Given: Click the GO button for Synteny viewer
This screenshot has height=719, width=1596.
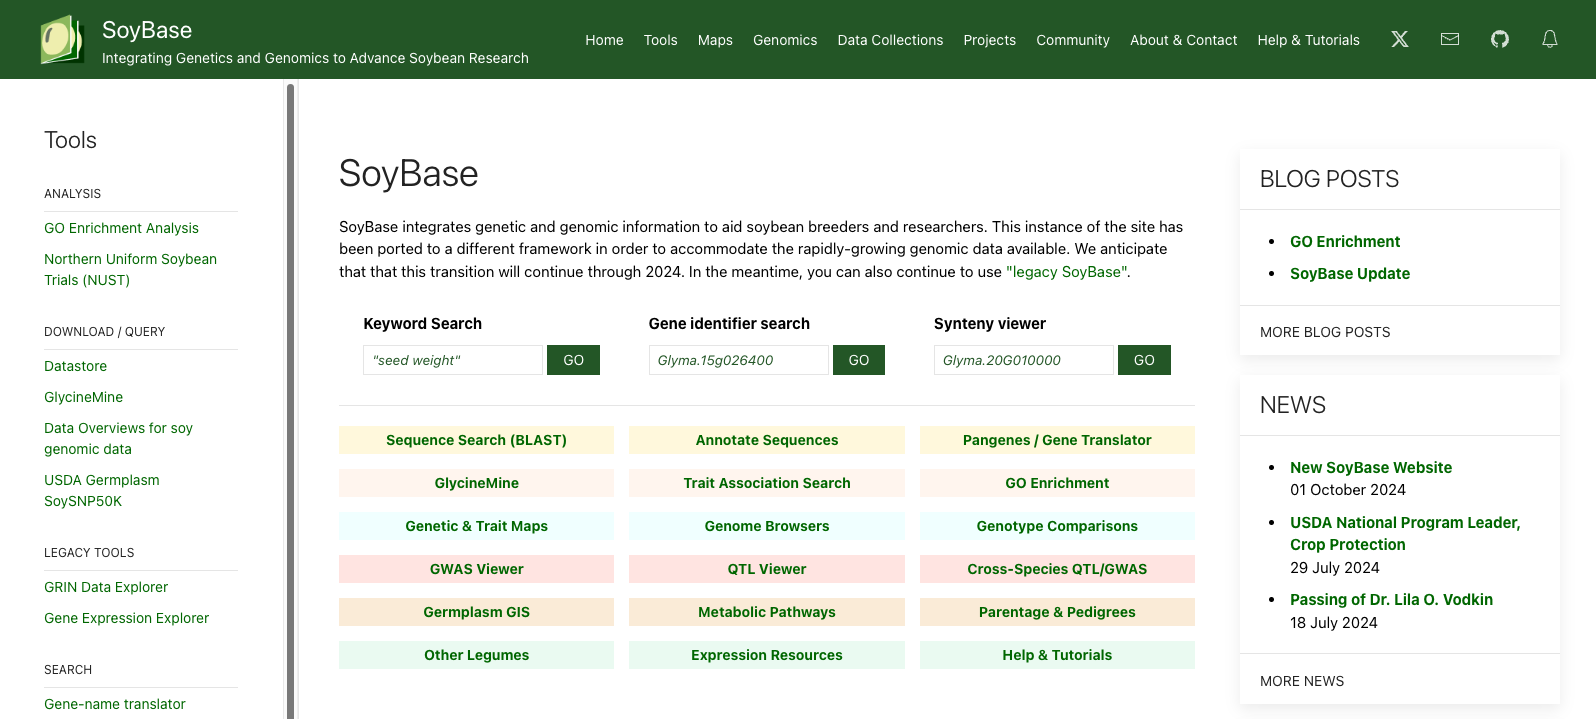Looking at the screenshot, I should (1144, 360).
